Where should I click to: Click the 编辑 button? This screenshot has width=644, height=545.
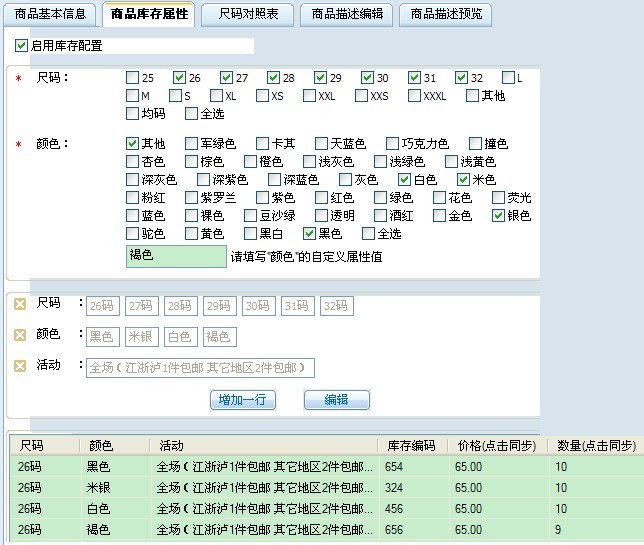(x=336, y=400)
